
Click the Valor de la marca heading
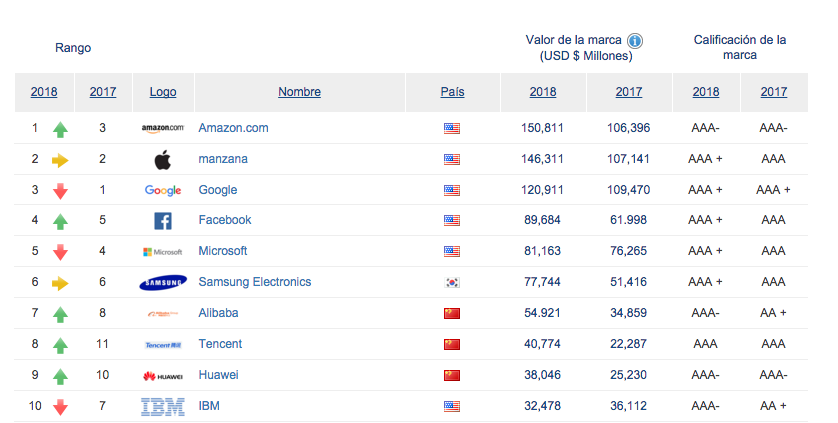click(579, 48)
